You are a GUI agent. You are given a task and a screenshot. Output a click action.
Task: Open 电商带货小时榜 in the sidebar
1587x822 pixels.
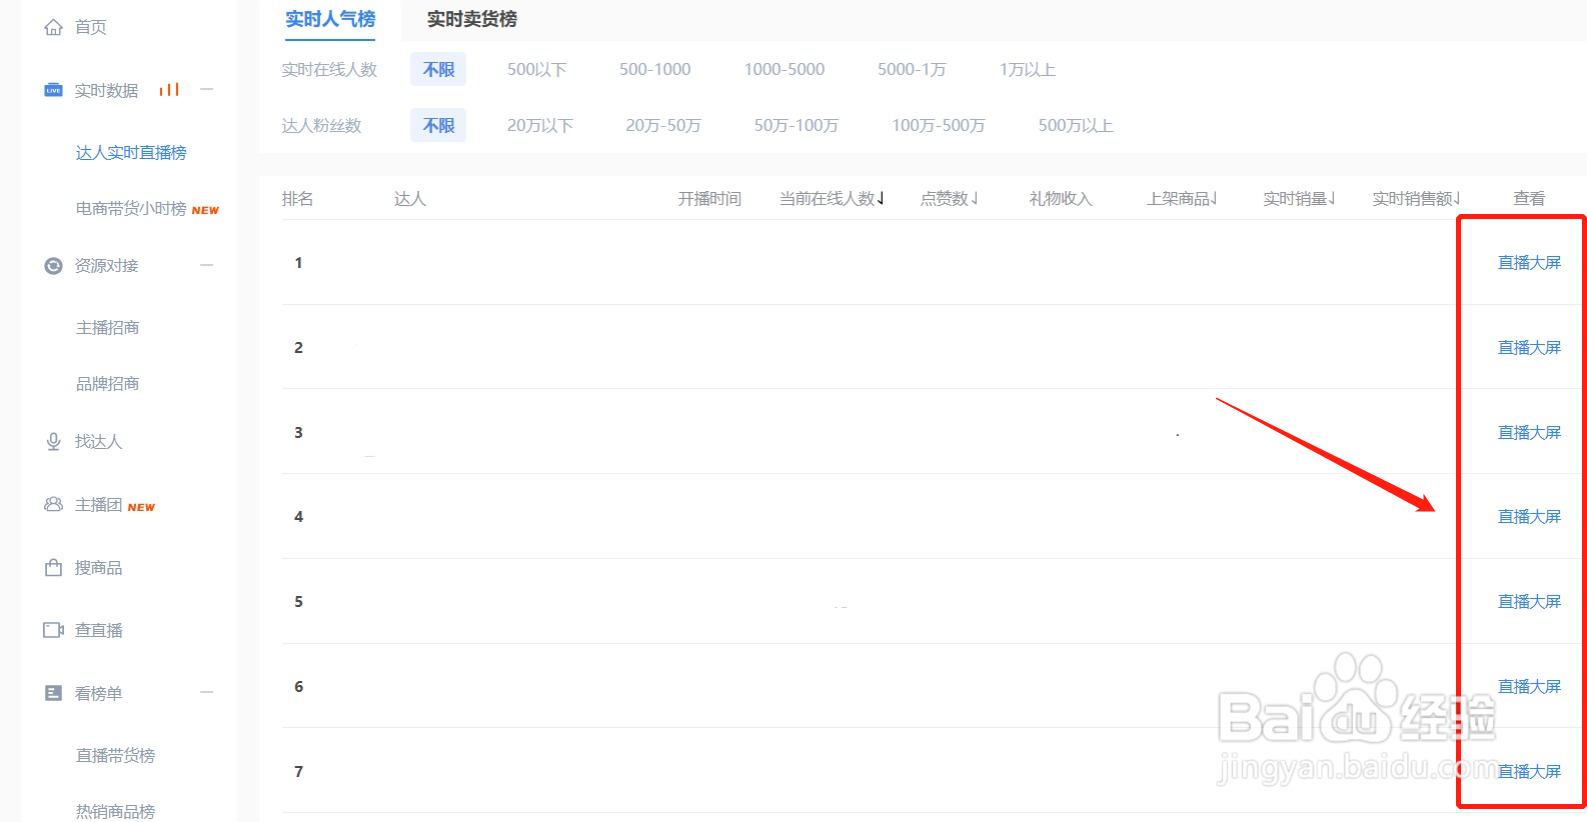click(x=131, y=209)
